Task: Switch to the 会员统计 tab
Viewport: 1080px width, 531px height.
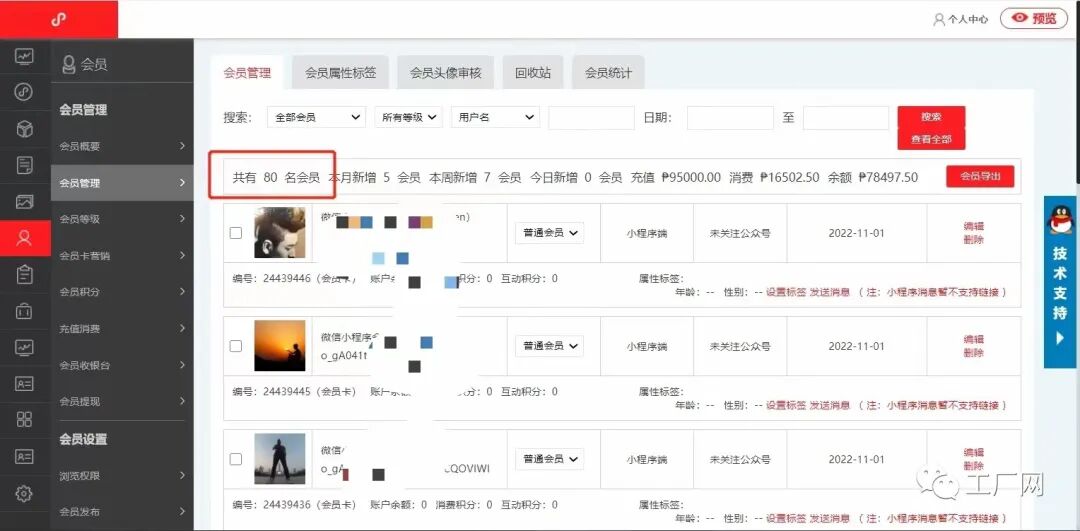Action: [x=608, y=73]
